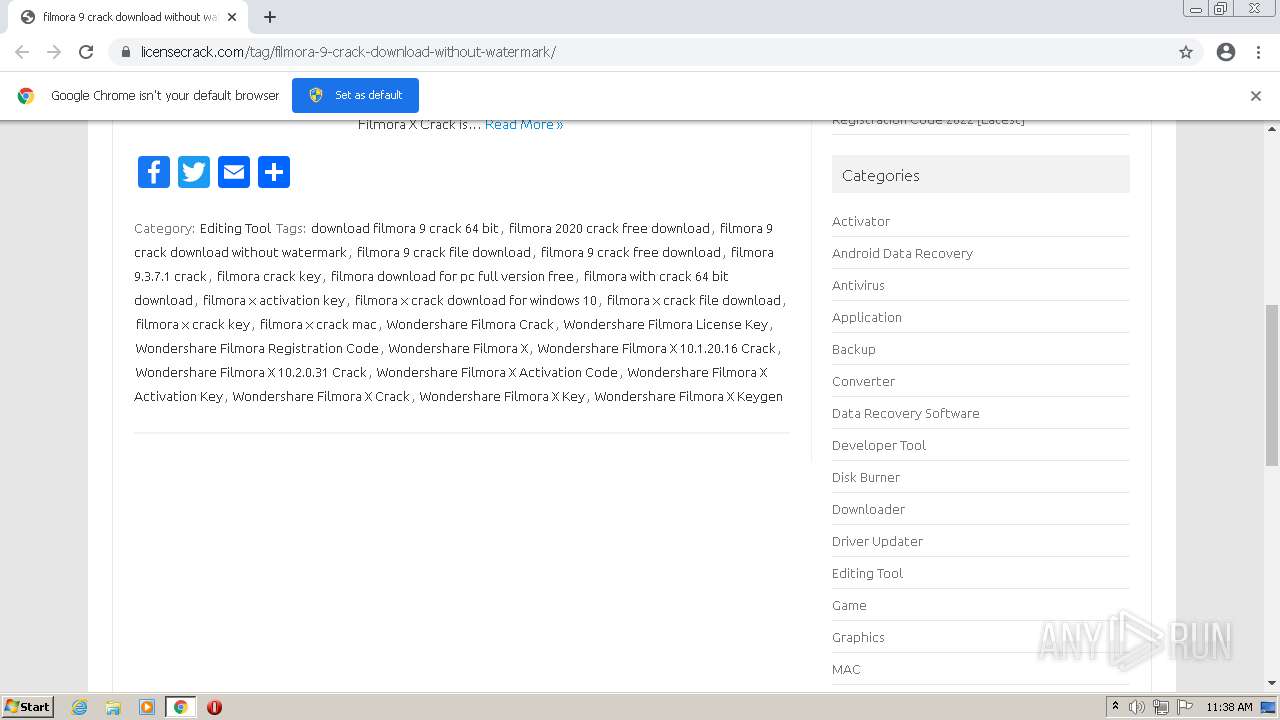Image resolution: width=1280 pixels, height=720 pixels.
Task: Open Driver Updater category
Action: [x=877, y=541]
